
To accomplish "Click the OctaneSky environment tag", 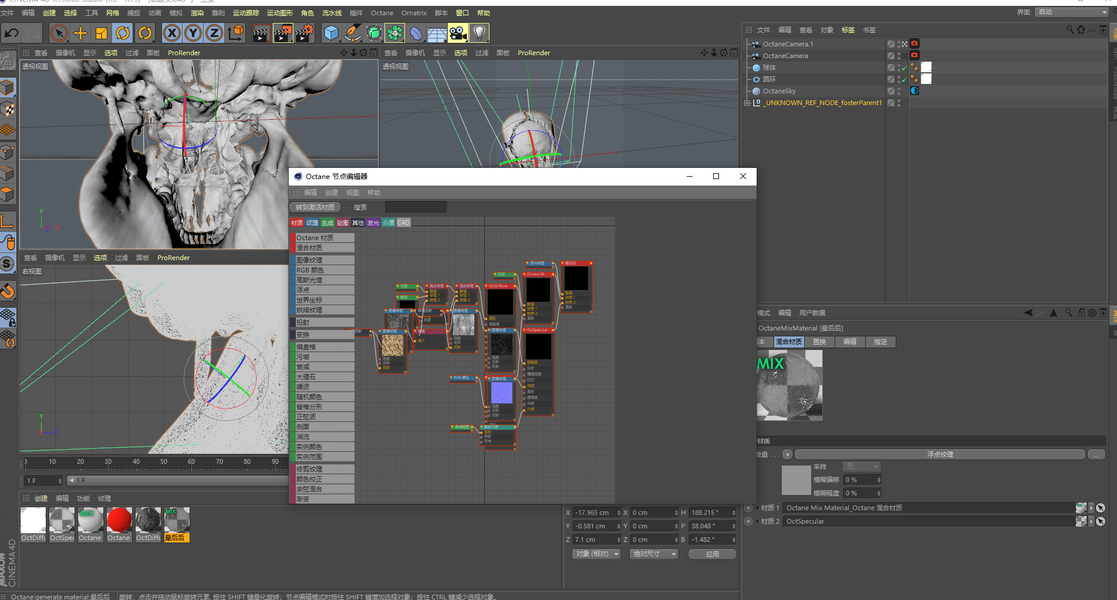I will pyautogui.click(x=915, y=90).
